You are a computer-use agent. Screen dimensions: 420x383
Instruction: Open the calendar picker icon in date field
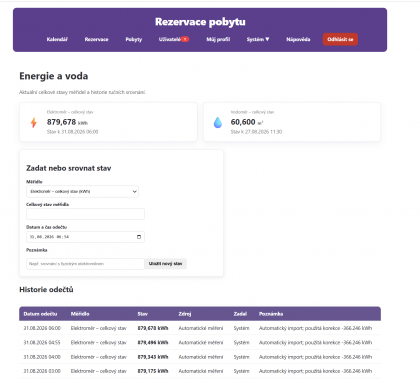(139, 237)
